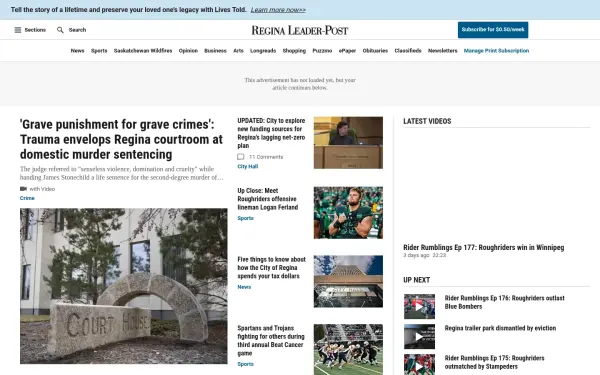The width and height of the screenshot is (600, 375).
Task: Click Manage Print Subscription link
Action: click(x=496, y=51)
